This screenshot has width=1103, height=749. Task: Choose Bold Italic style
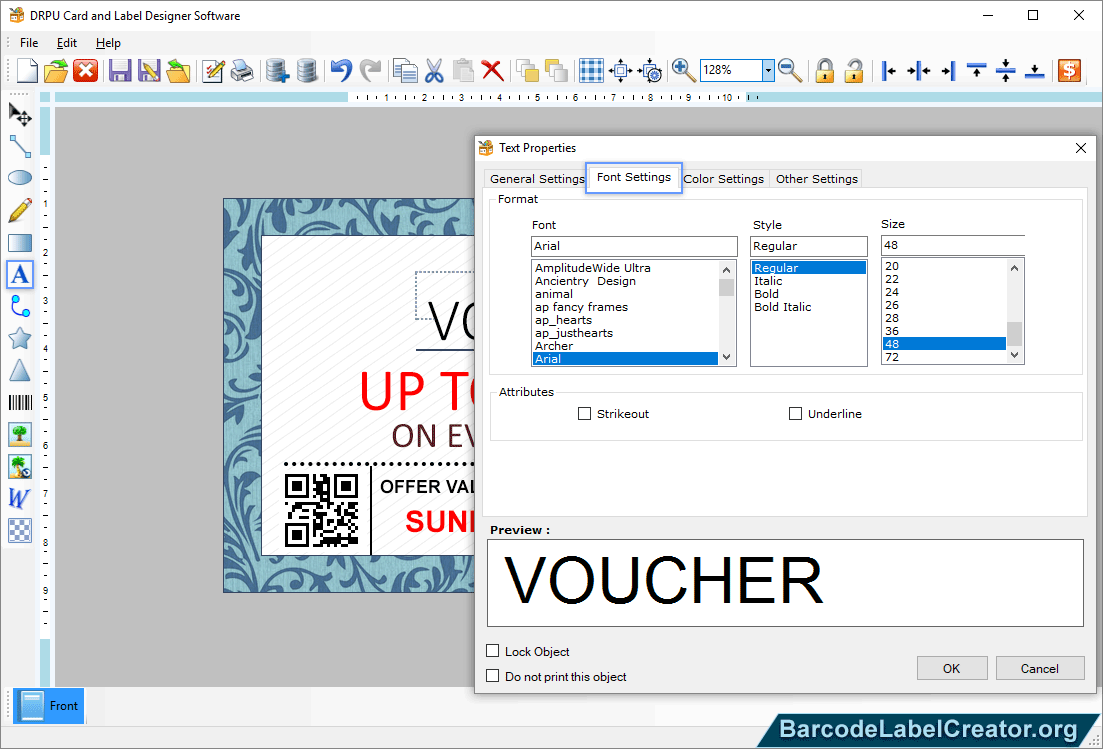(782, 307)
